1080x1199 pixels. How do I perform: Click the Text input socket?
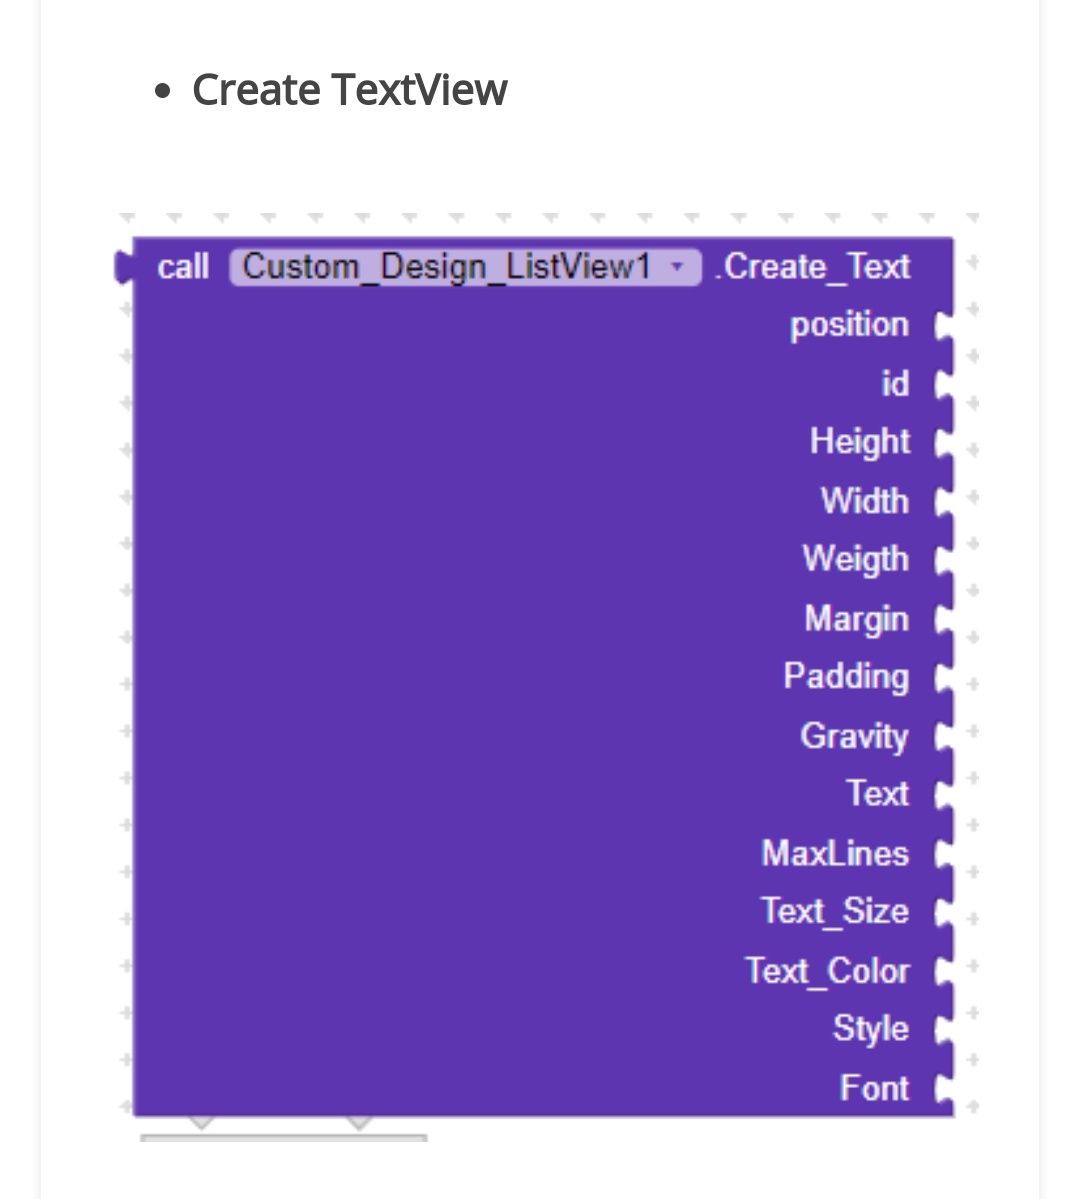(942, 795)
